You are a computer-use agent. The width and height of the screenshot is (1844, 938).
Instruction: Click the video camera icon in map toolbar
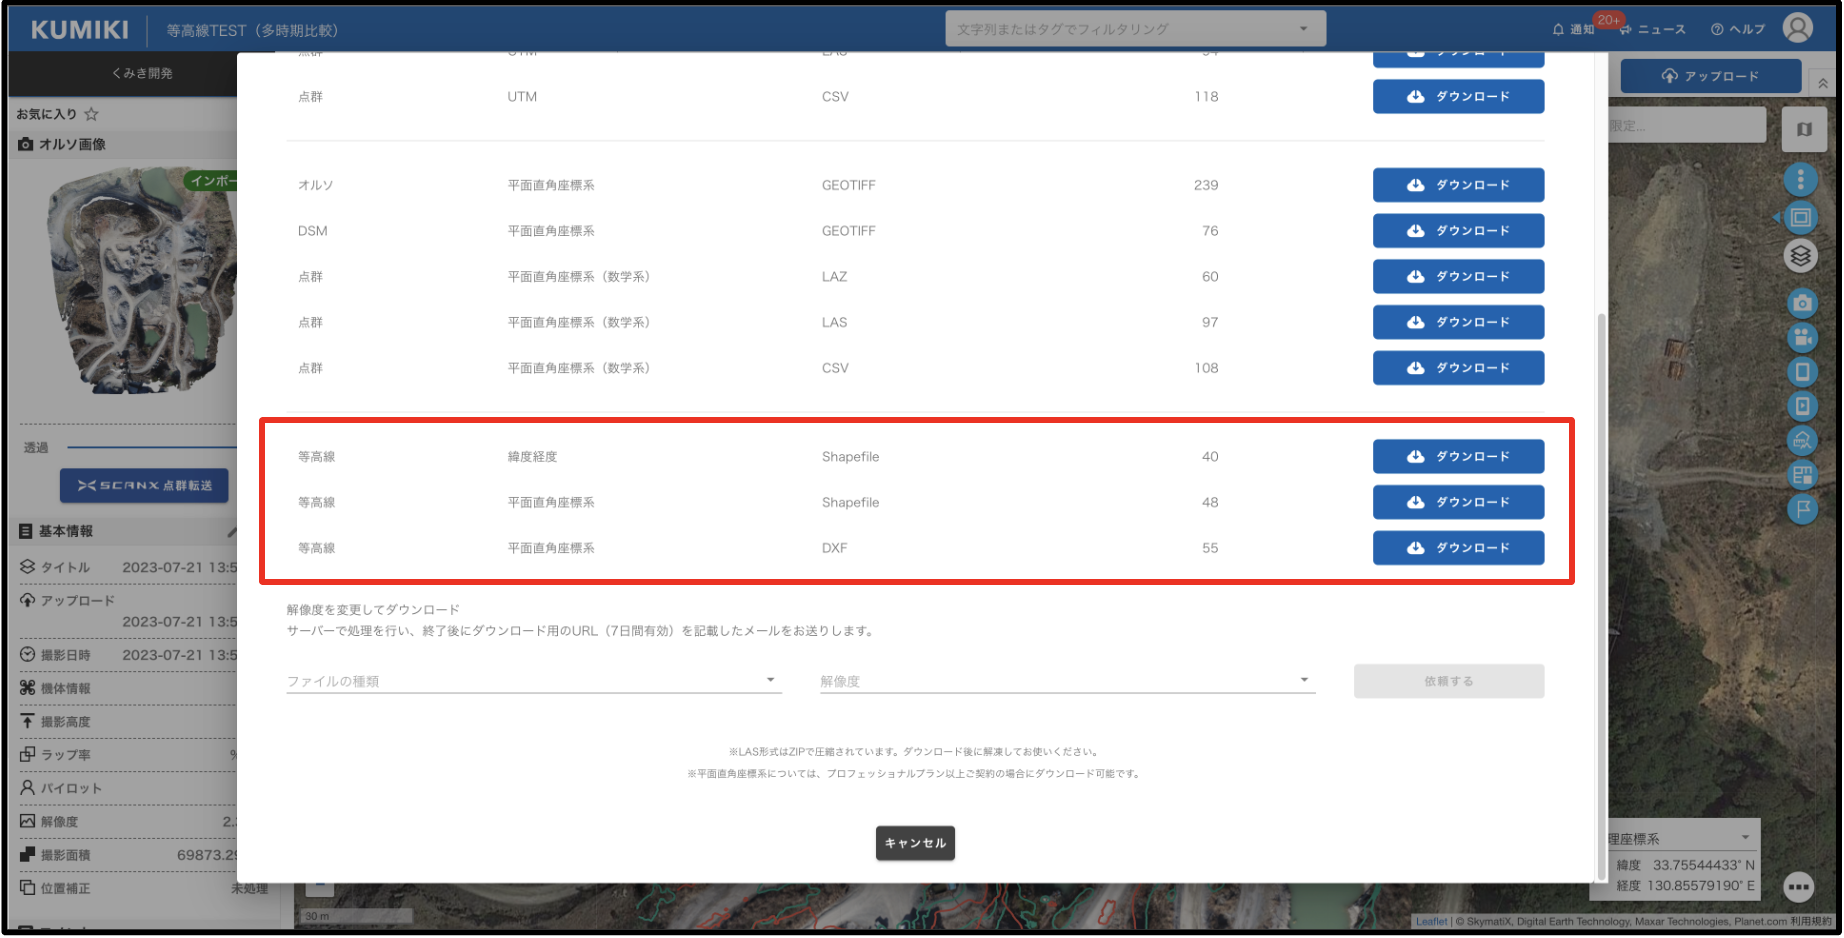1801,338
